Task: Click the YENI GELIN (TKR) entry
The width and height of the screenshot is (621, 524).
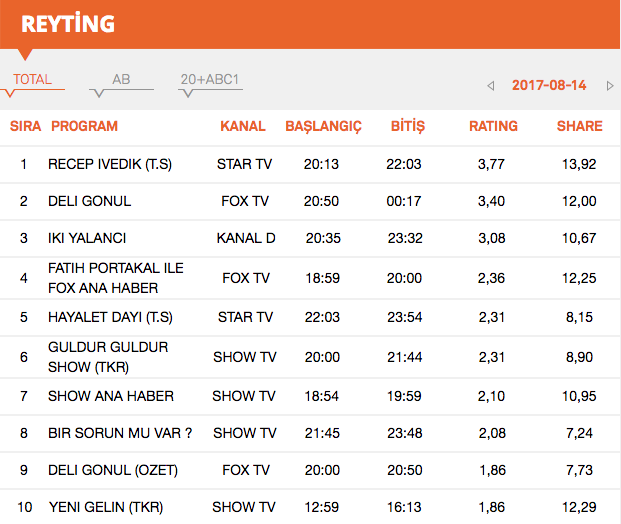Action: (105, 507)
